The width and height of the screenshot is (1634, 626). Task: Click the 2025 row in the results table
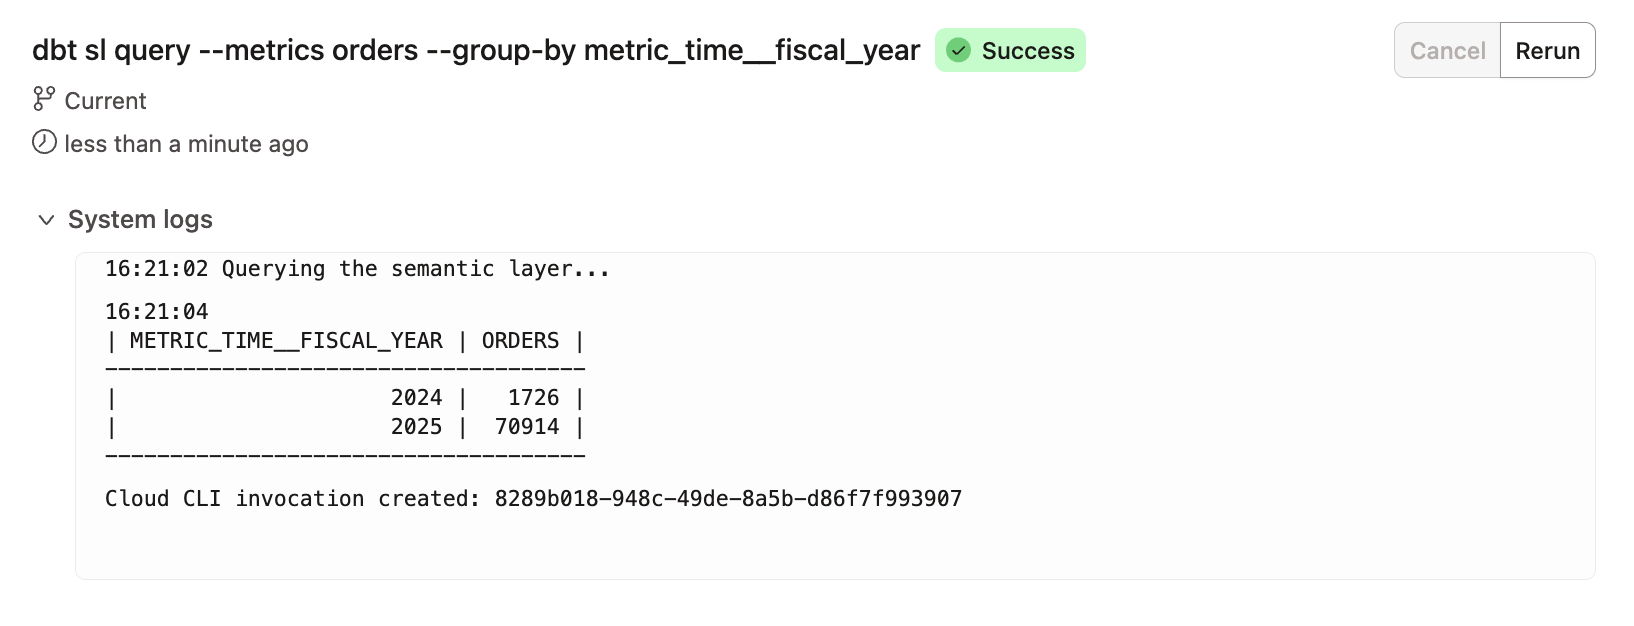pyautogui.click(x=345, y=426)
